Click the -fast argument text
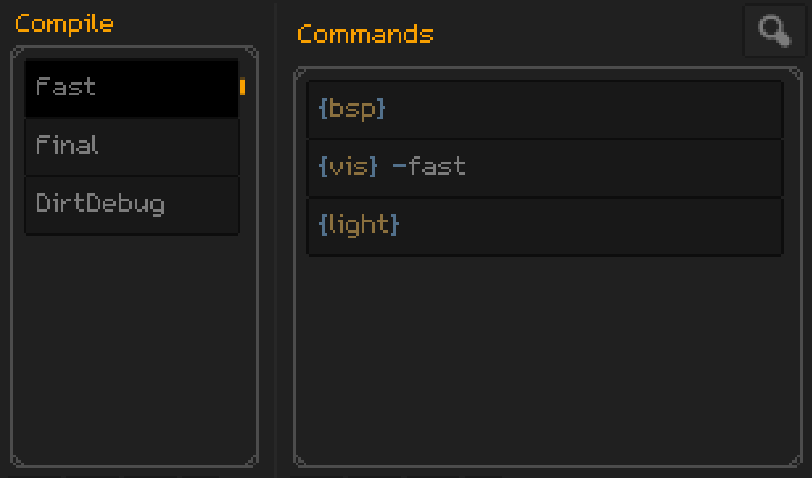This screenshot has height=478, width=812. (x=429, y=167)
